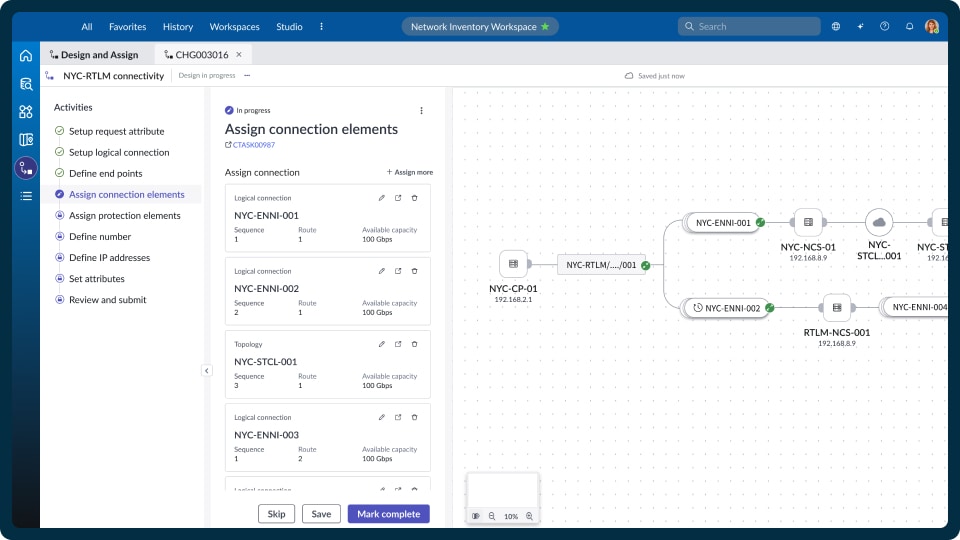
Task: Open the Favorites menu
Action: pos(127,26)
